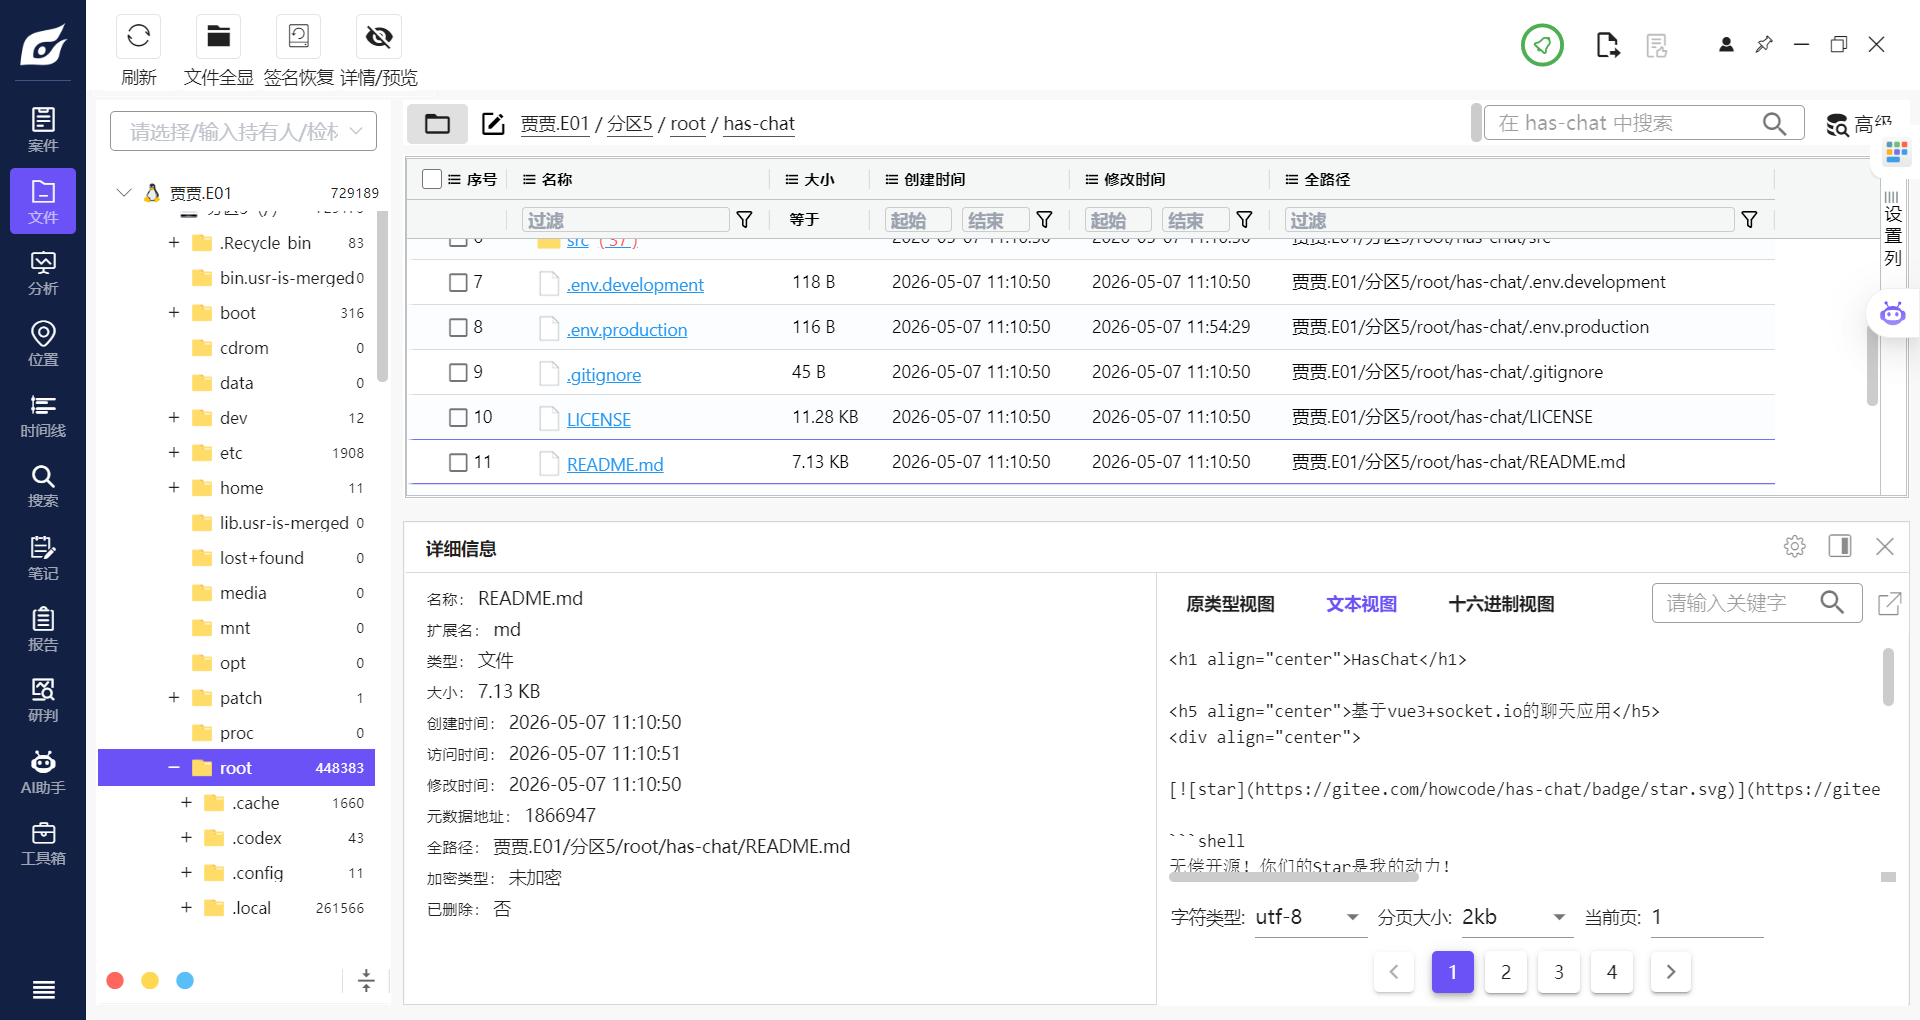1920x1020 pixels.
Task: Check the row 11 README.md checkbox
Action: 458,463
